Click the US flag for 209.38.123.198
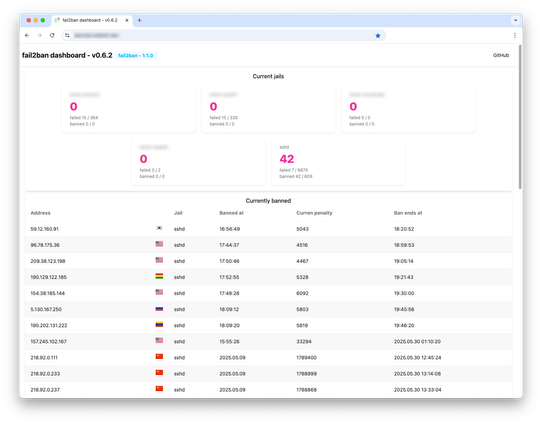Image resolution: width=542 pixels, height=424 pixels. 159,260
